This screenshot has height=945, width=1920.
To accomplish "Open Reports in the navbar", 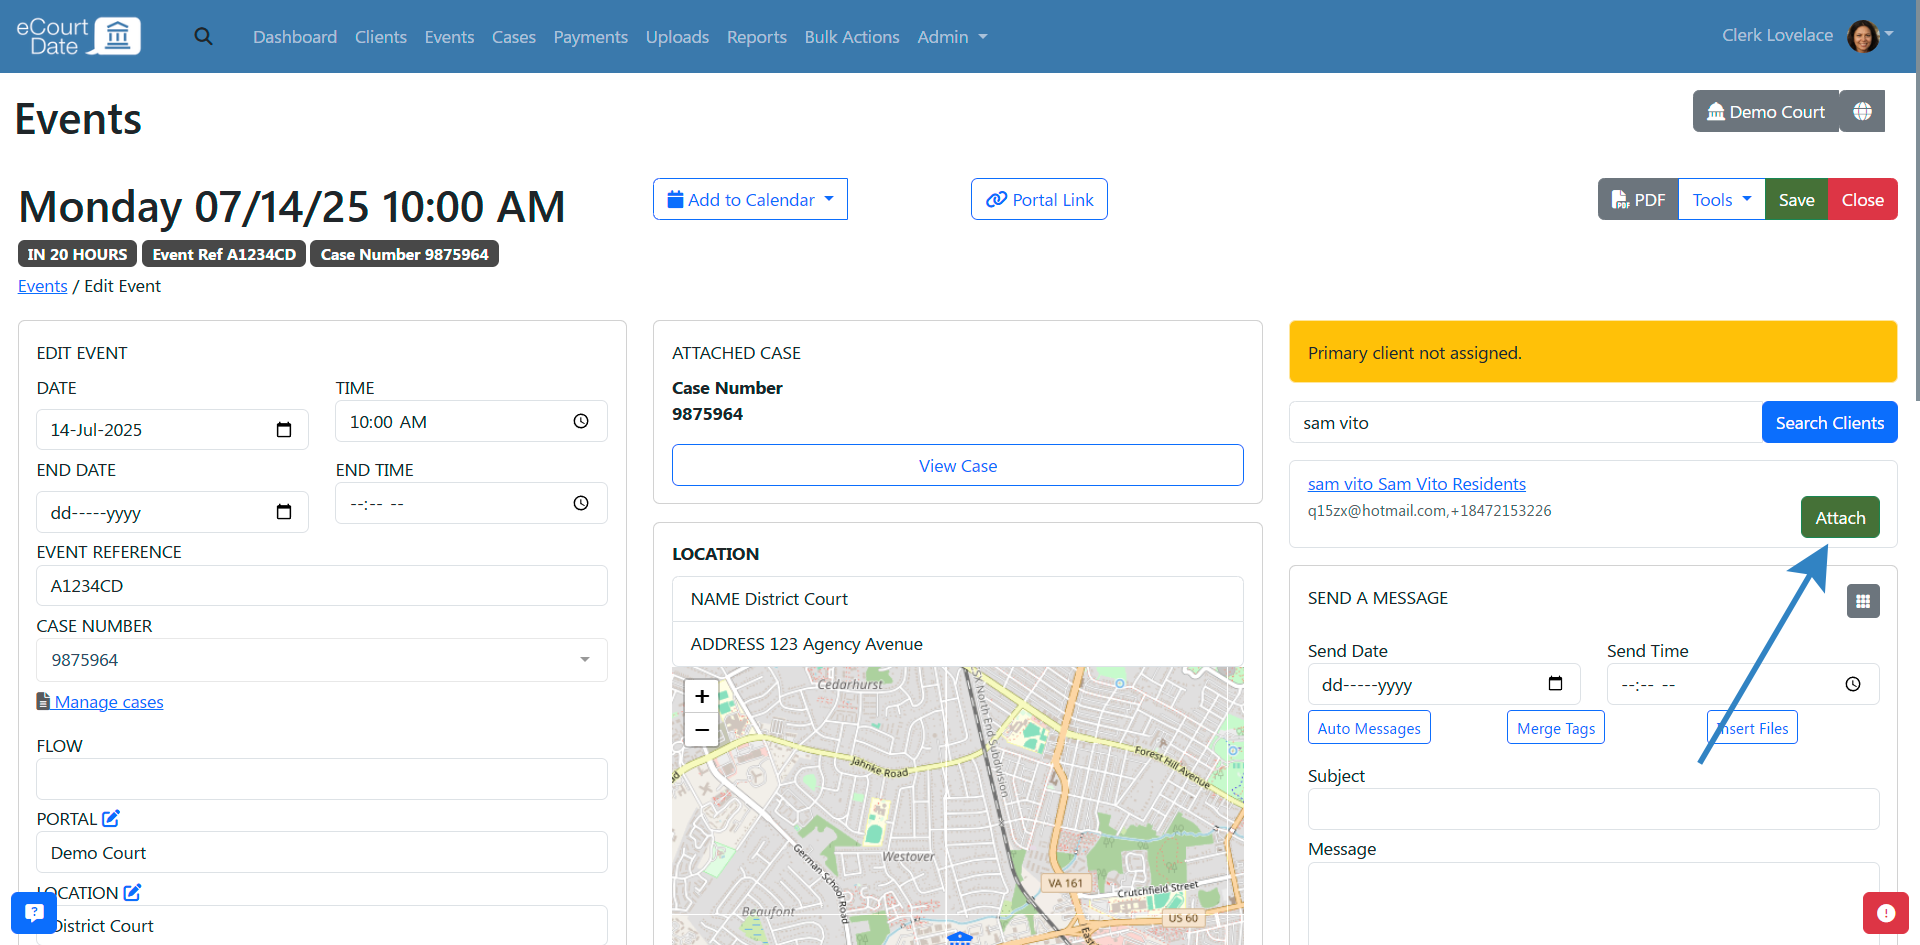I will coord(757,37).
